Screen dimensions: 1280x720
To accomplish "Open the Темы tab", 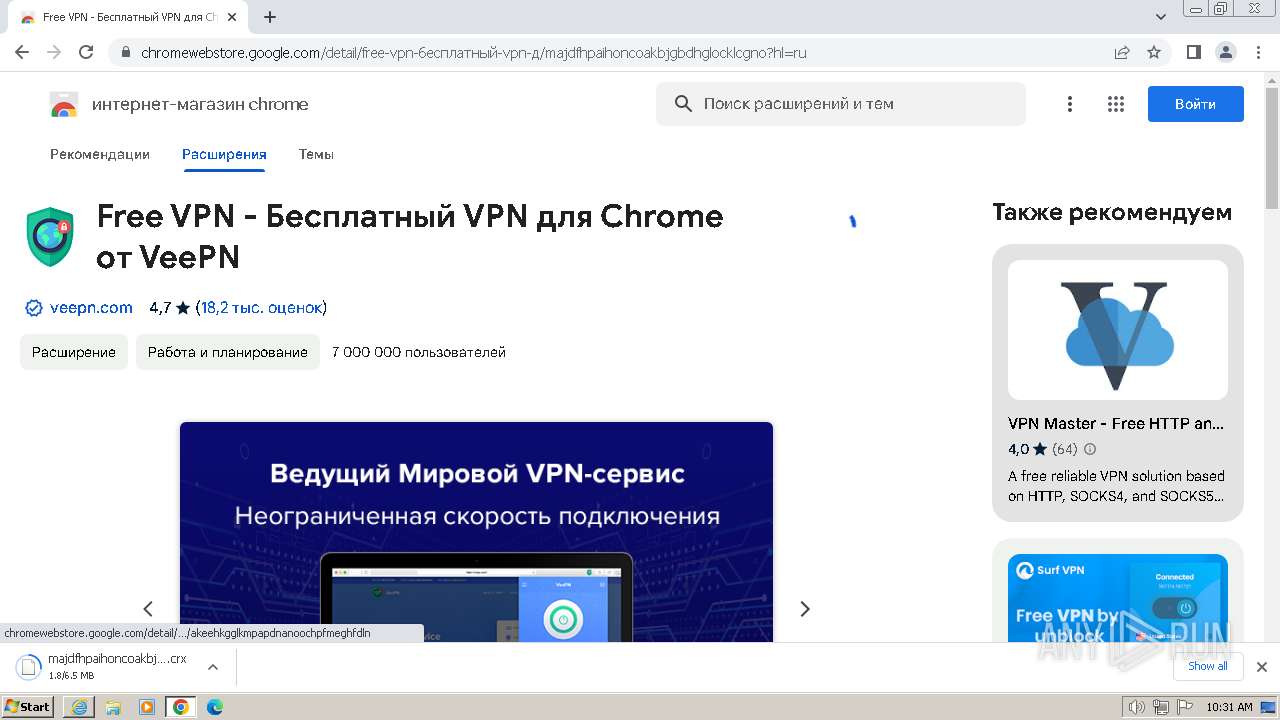I will tap(316, 154).
